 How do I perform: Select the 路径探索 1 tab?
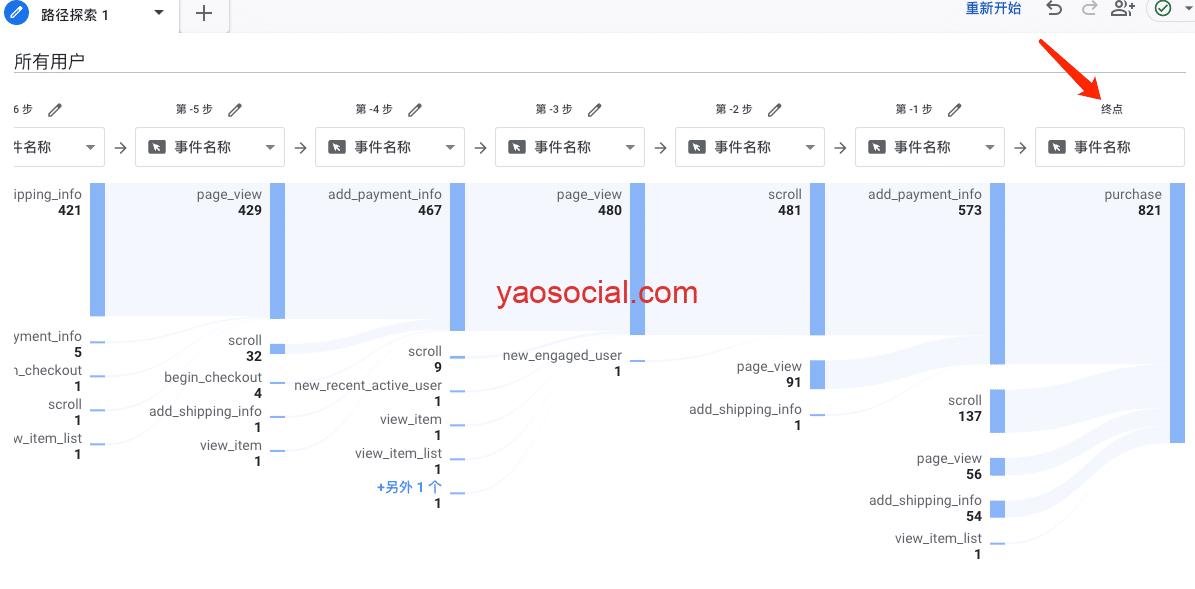tap(75, 15)
